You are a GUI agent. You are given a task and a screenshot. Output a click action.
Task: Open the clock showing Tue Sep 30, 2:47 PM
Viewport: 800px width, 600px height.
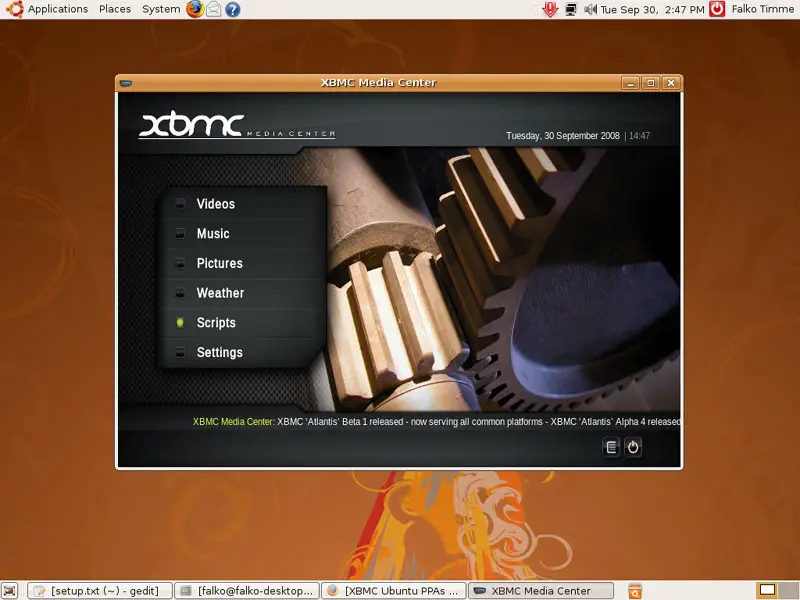tap(652, 9)
